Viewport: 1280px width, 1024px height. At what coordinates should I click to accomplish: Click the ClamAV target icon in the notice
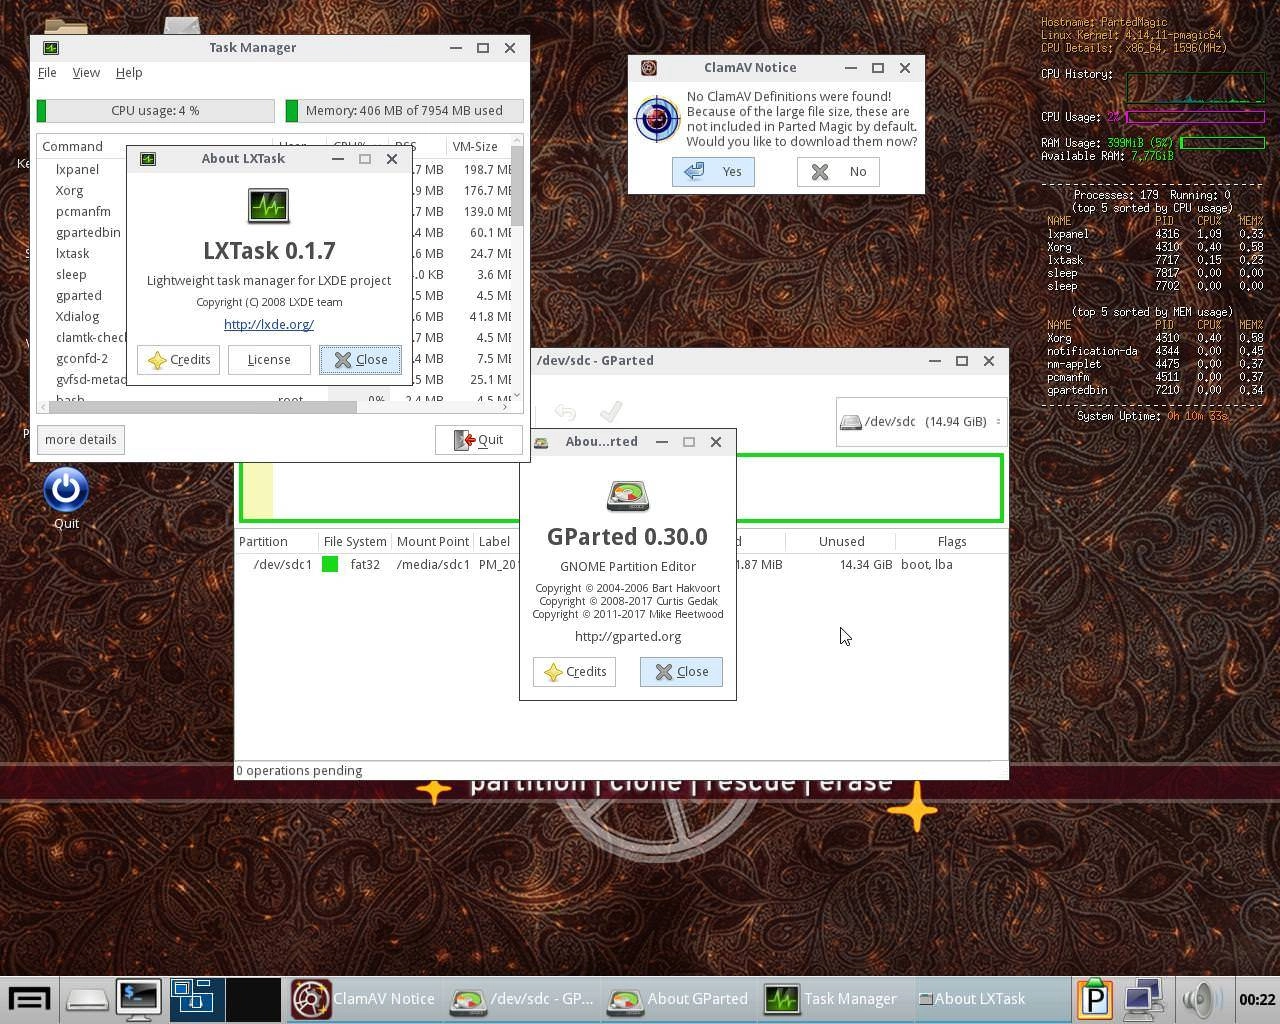658,119
